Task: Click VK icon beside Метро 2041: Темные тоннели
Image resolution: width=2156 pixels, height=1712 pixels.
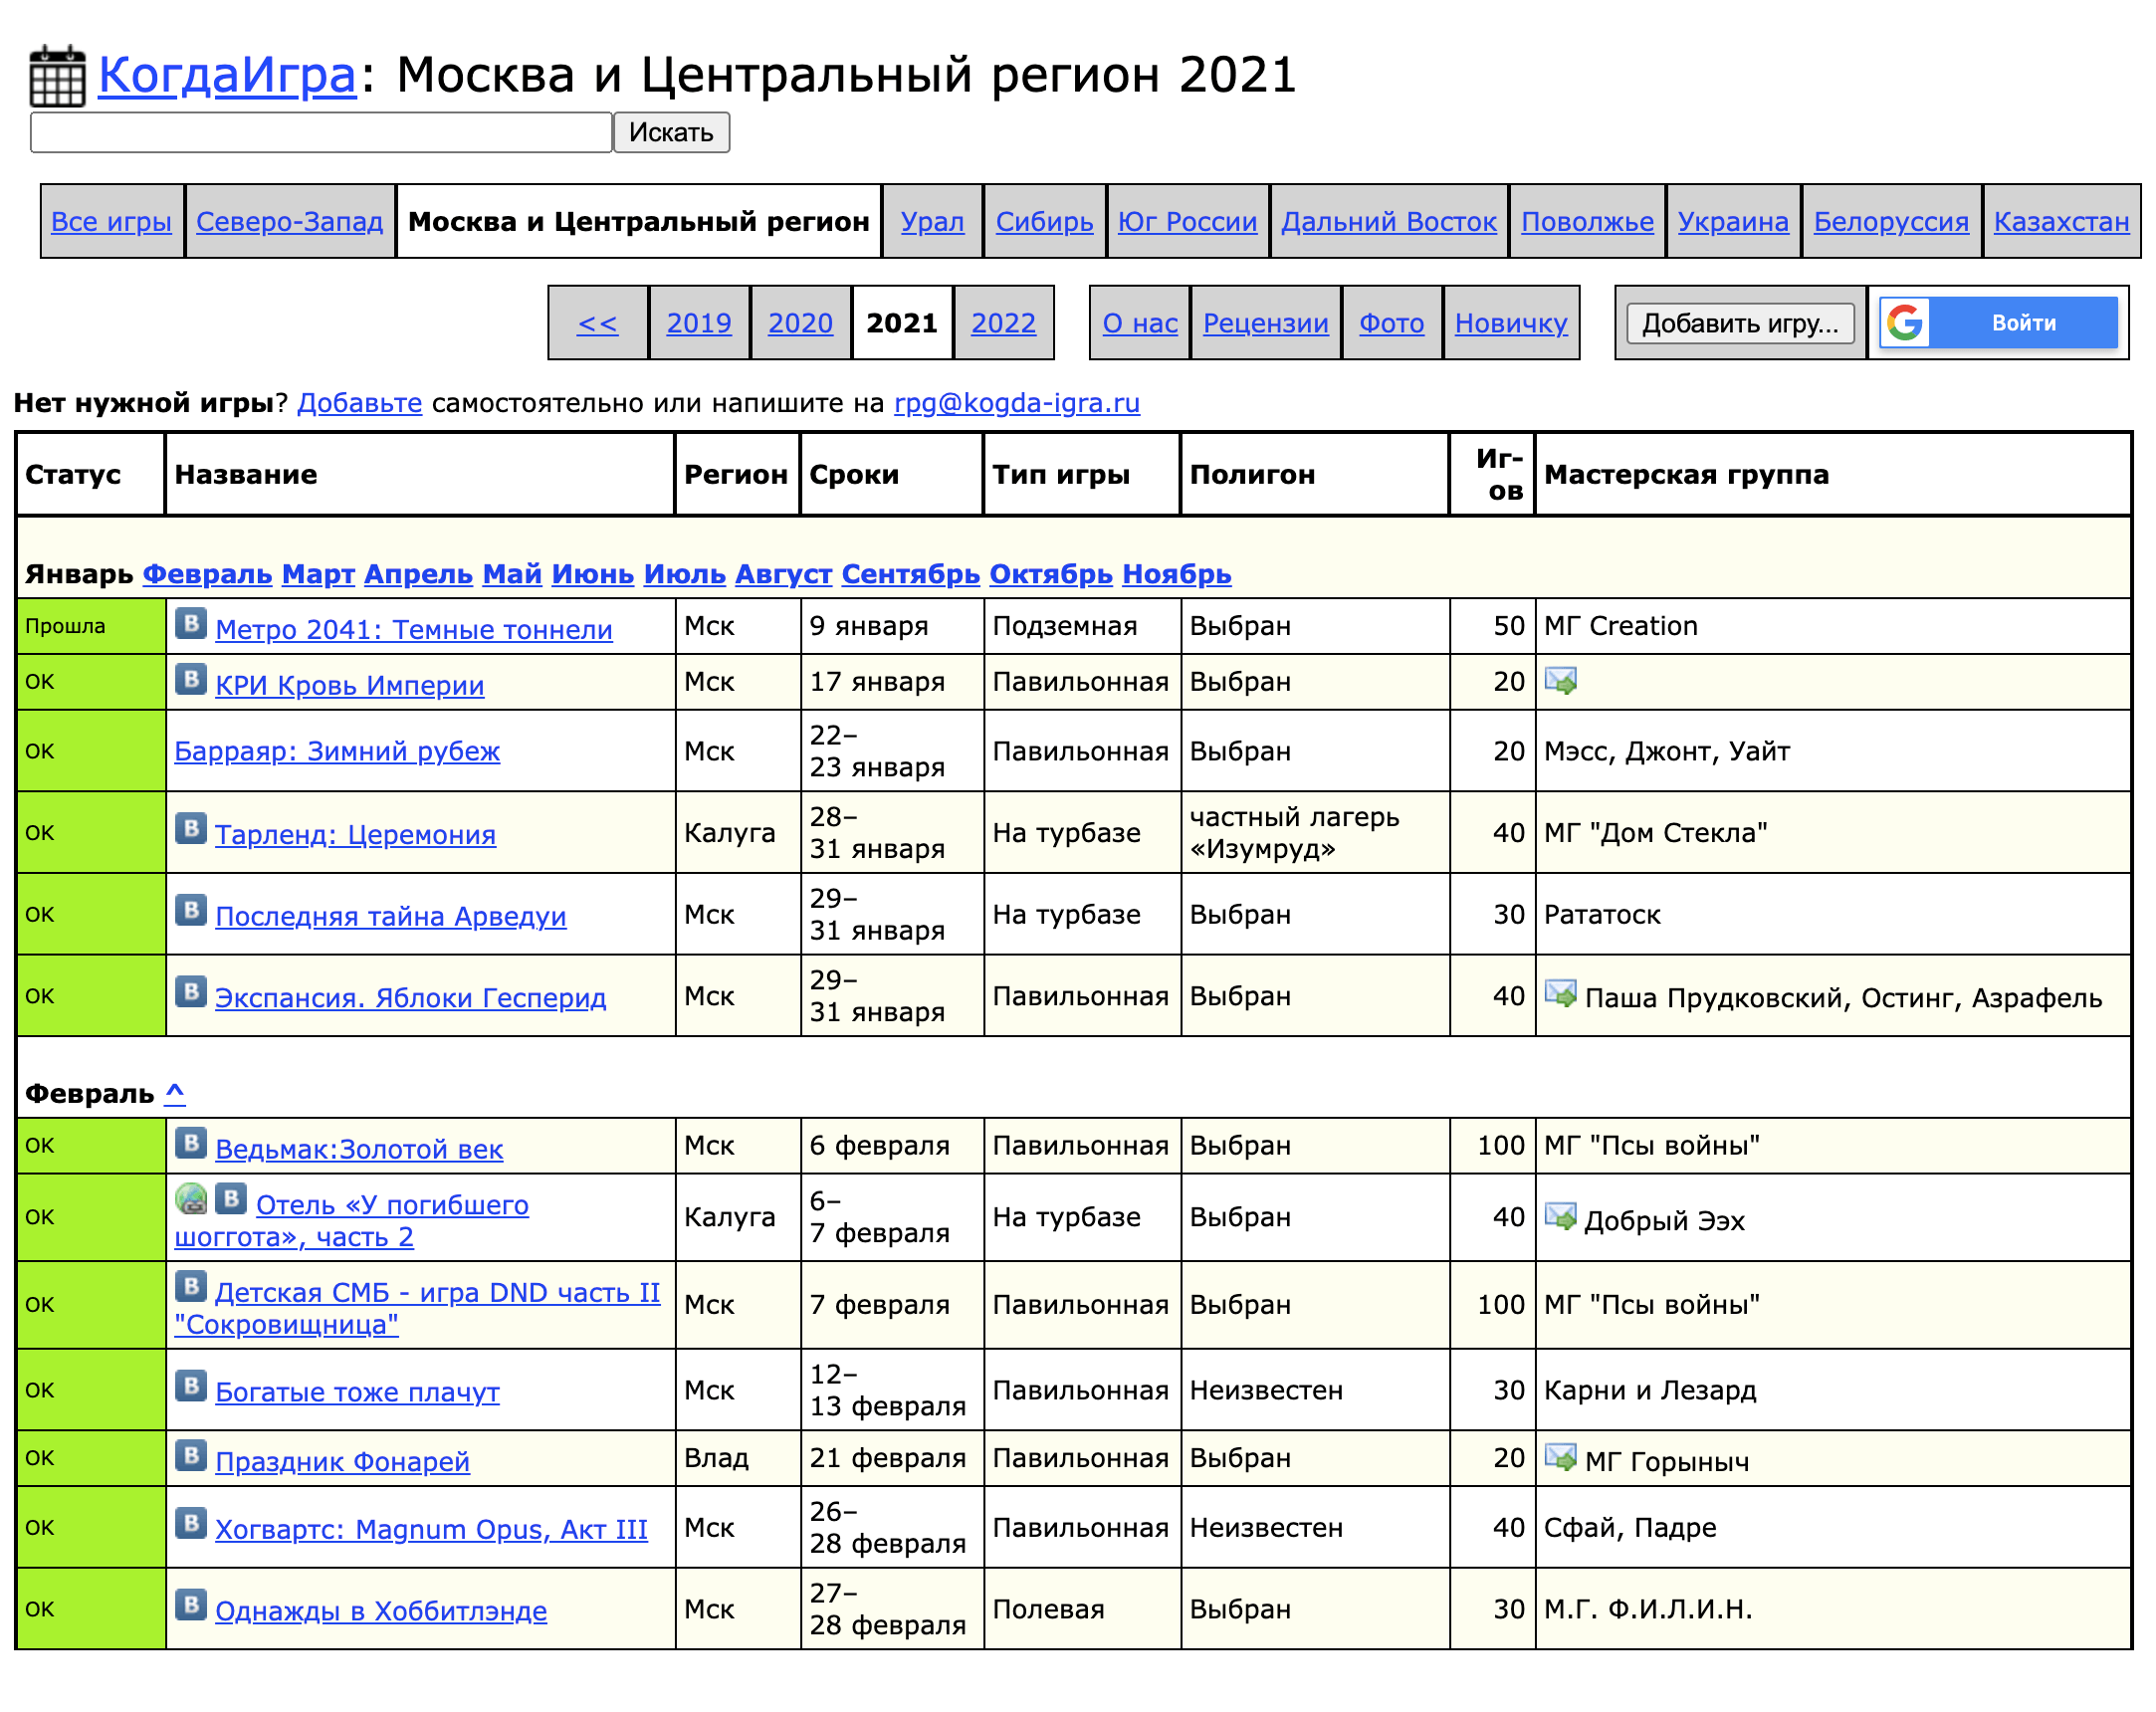Action: [191, 623]
